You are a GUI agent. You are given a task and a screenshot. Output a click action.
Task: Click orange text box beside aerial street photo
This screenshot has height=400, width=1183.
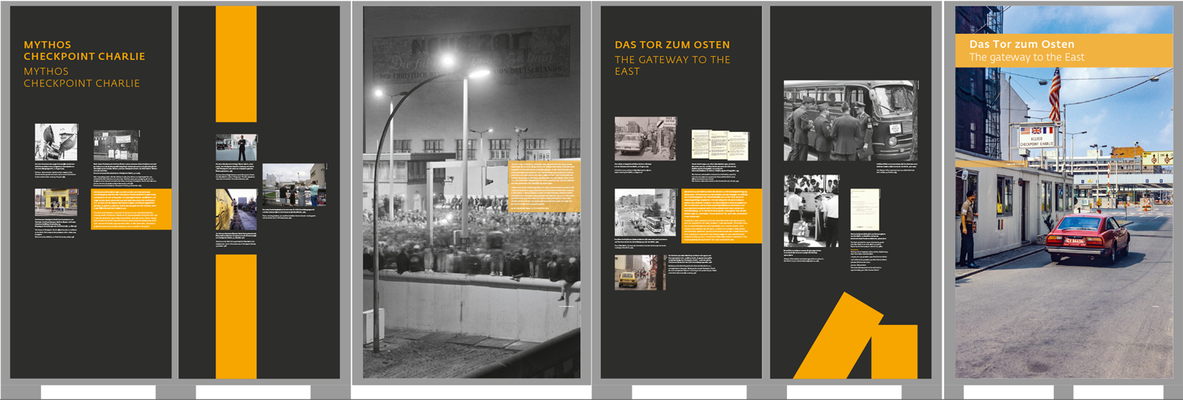[721, 216]
